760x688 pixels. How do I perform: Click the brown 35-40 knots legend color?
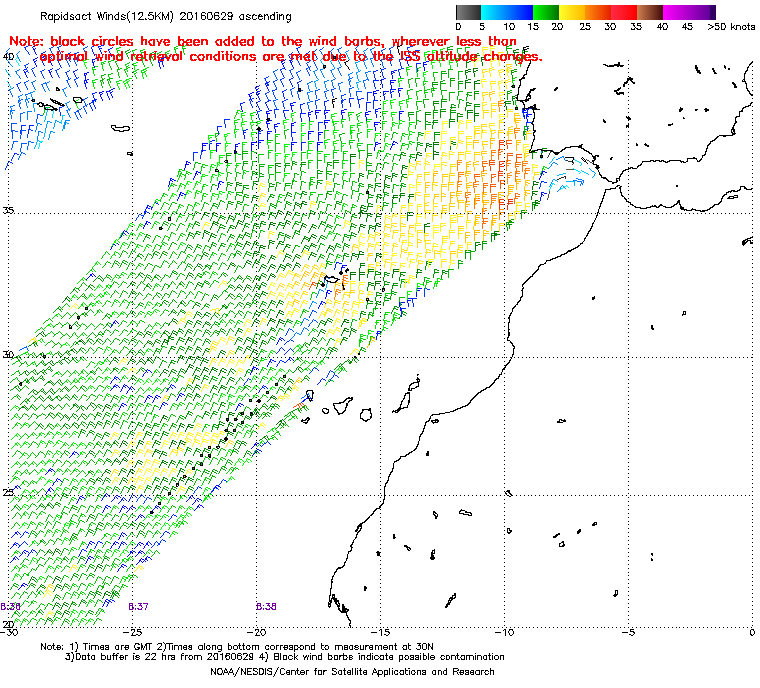(650, 12)
